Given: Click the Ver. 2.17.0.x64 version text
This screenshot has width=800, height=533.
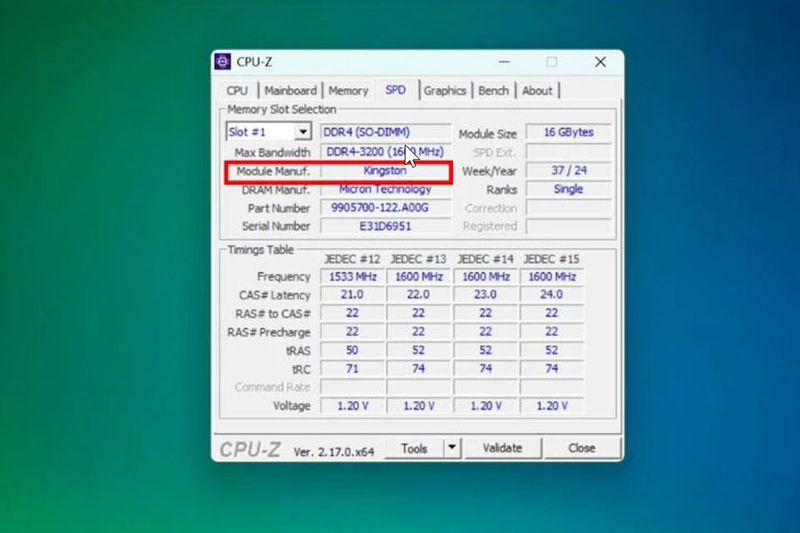Looking at the screenshot, I should pos(334,452).
